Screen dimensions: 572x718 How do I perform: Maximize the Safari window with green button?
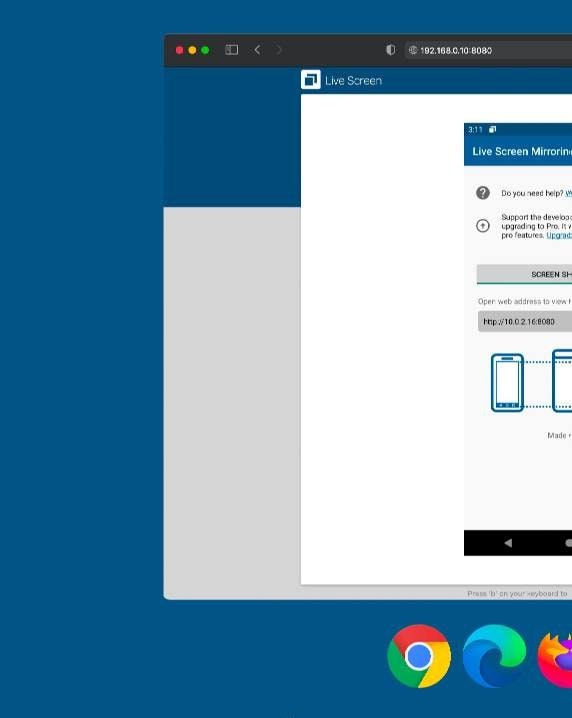(x=205, y=50)
